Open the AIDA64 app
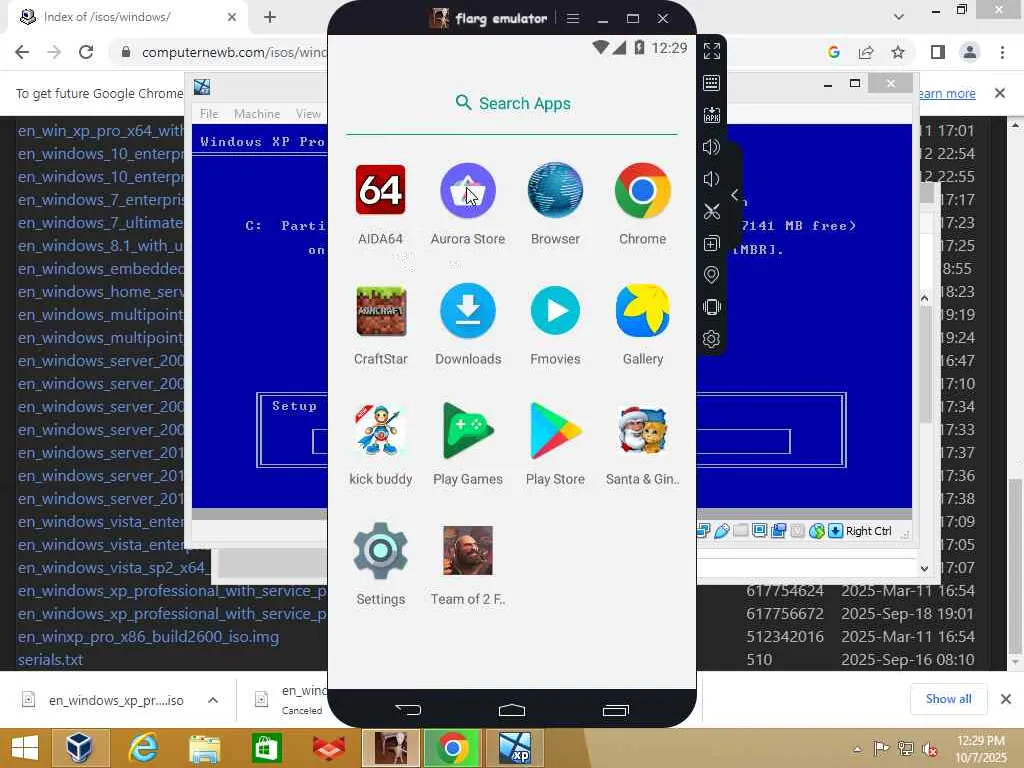 380,190
